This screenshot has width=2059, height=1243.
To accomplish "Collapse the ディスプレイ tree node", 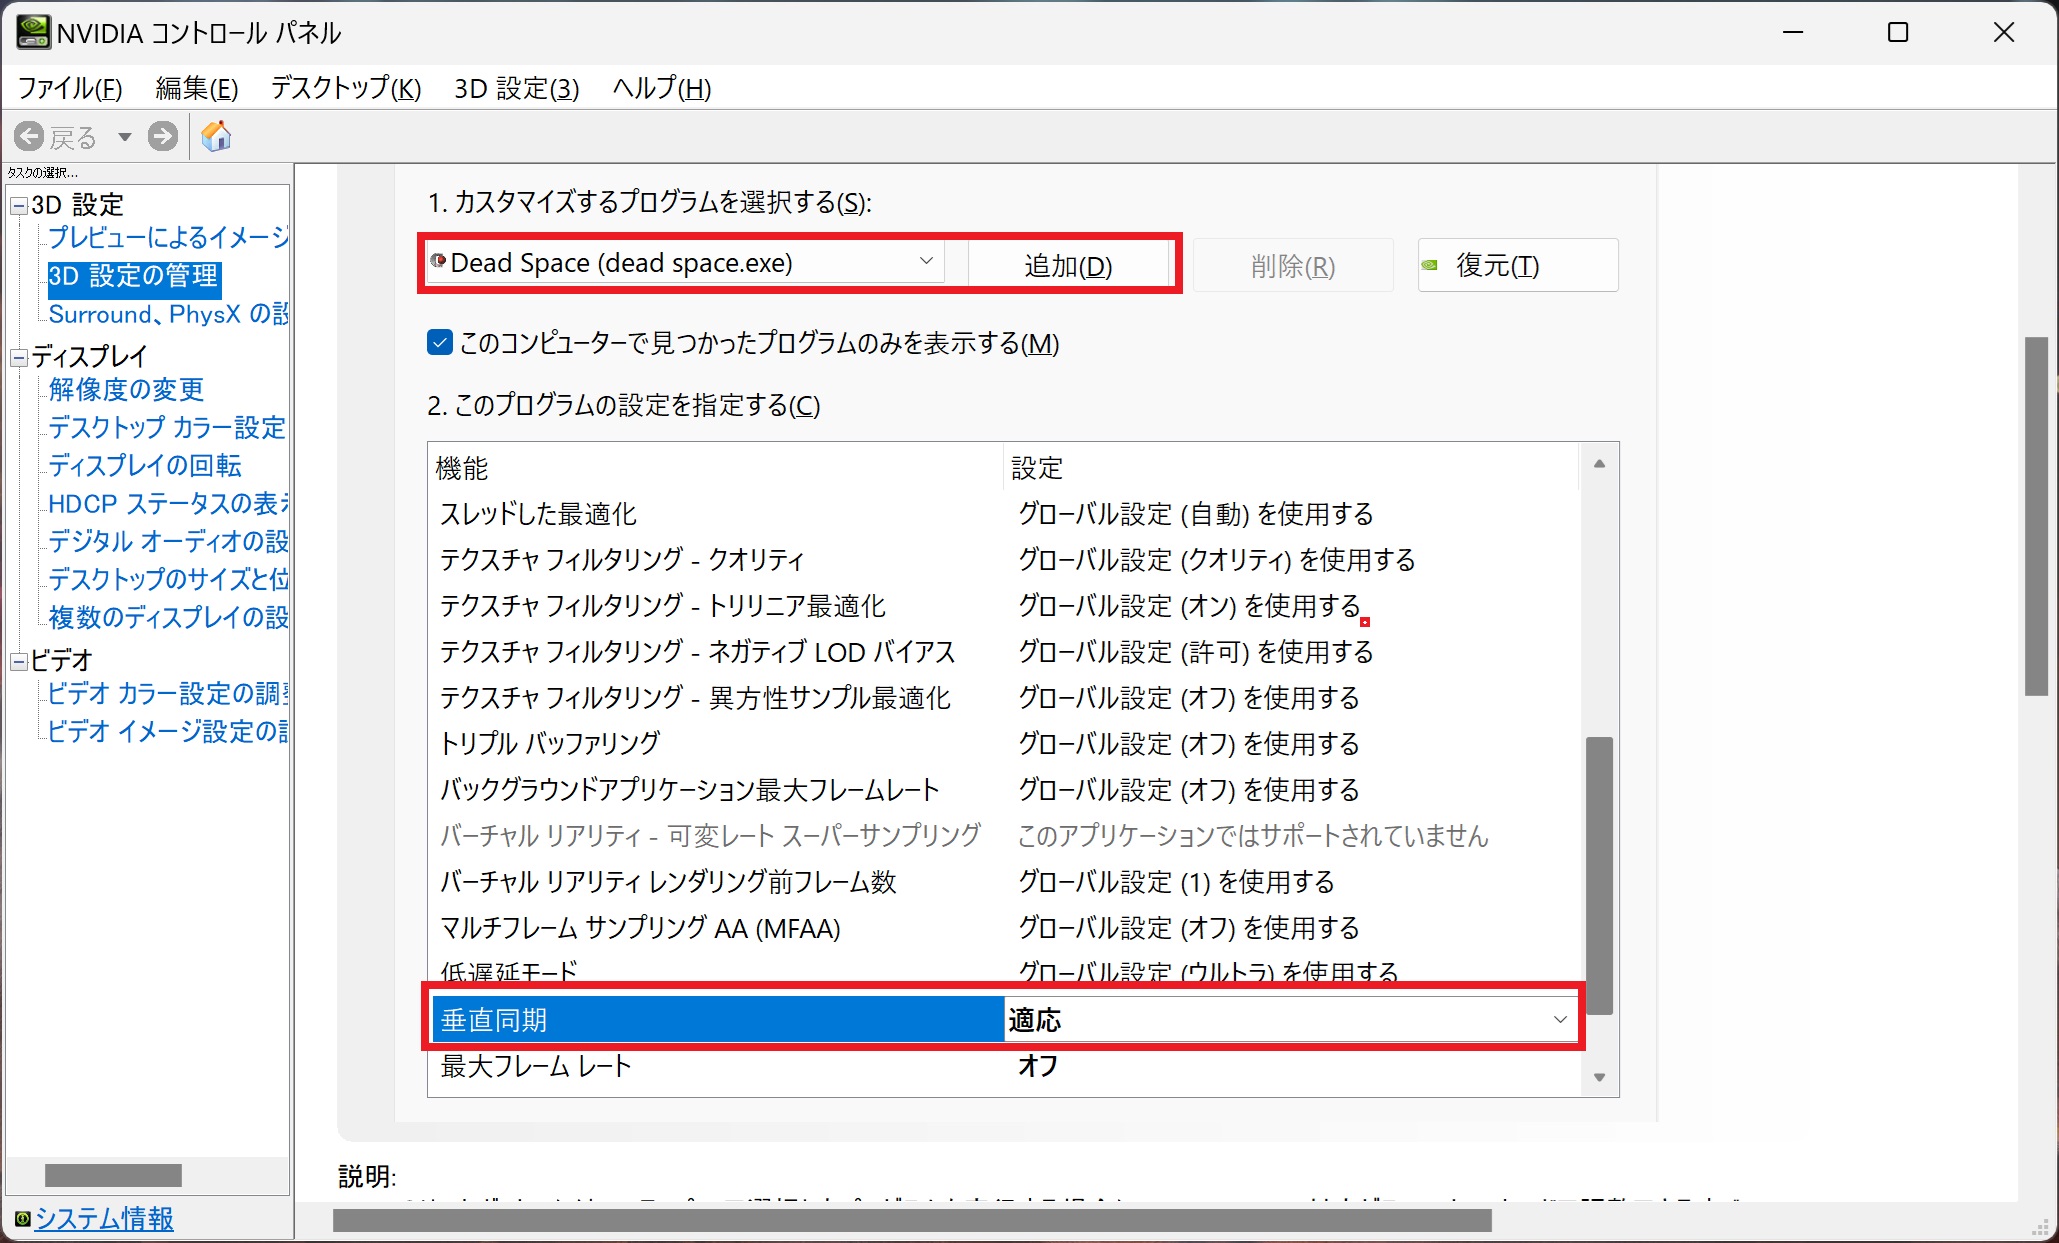I will point(19,357).
